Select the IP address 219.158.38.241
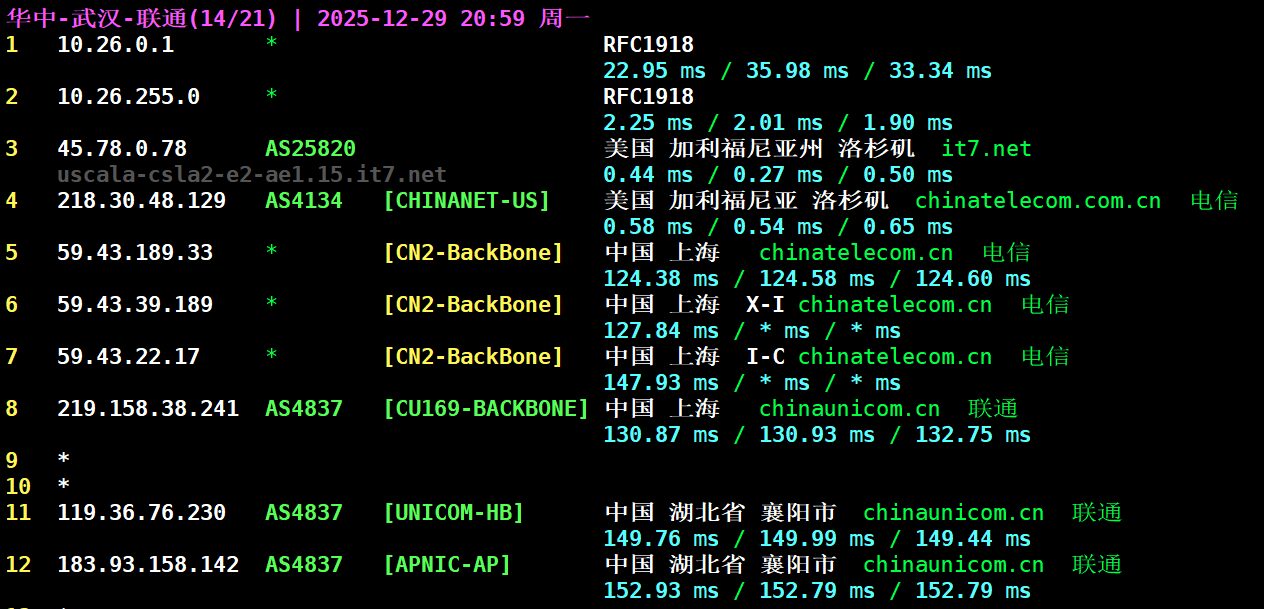The width and height of the screenshot is (1264, 609). (148, 409)
